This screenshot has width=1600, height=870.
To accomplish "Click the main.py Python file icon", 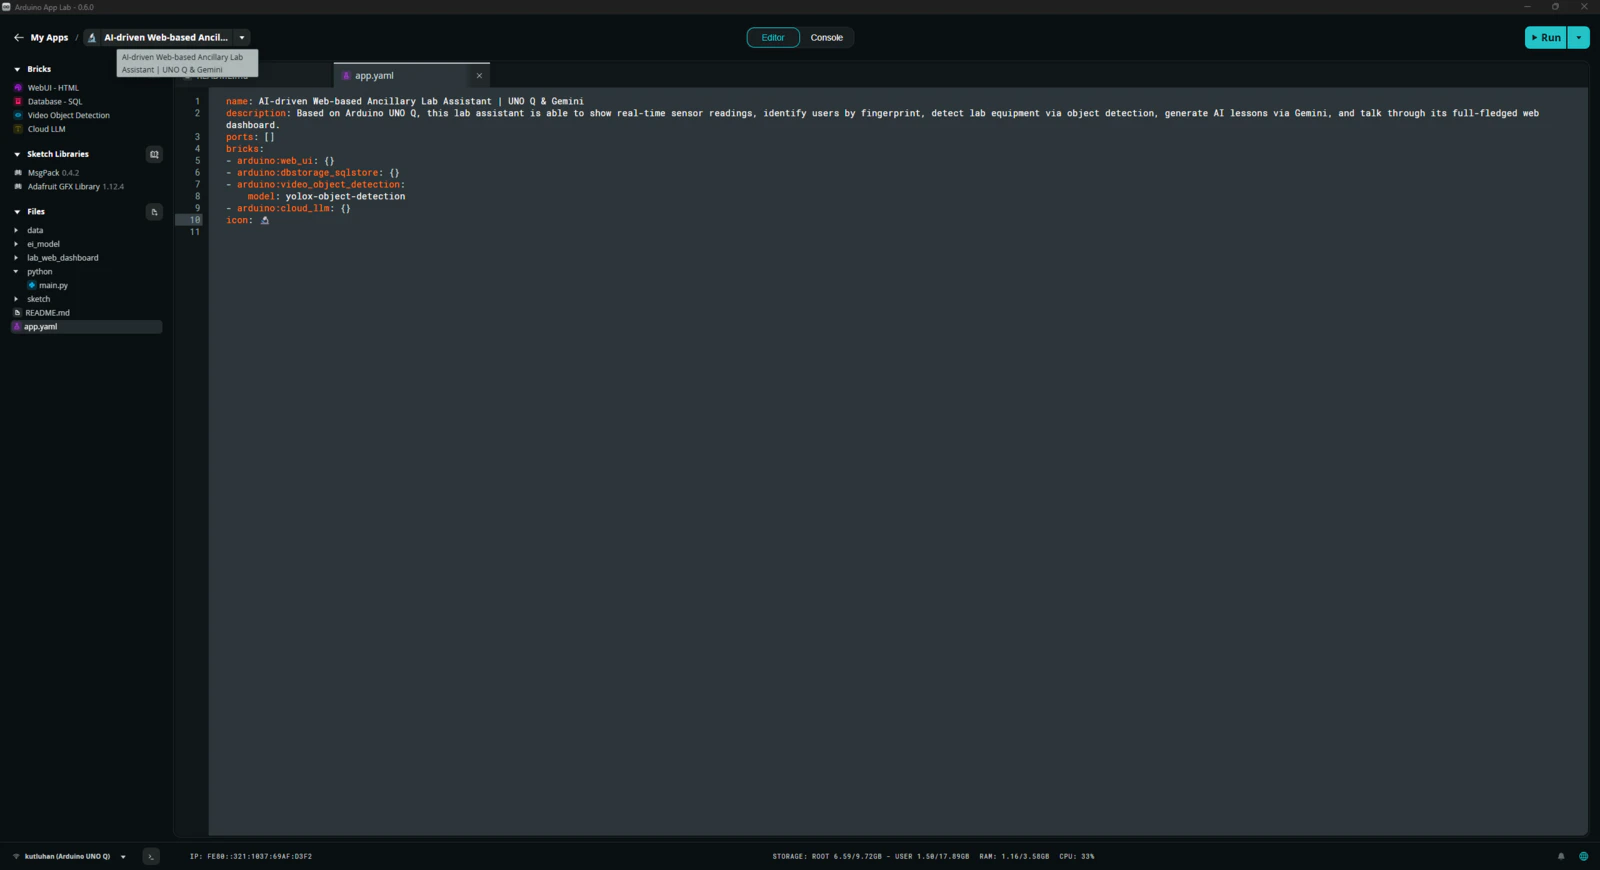I will (32, 286).
